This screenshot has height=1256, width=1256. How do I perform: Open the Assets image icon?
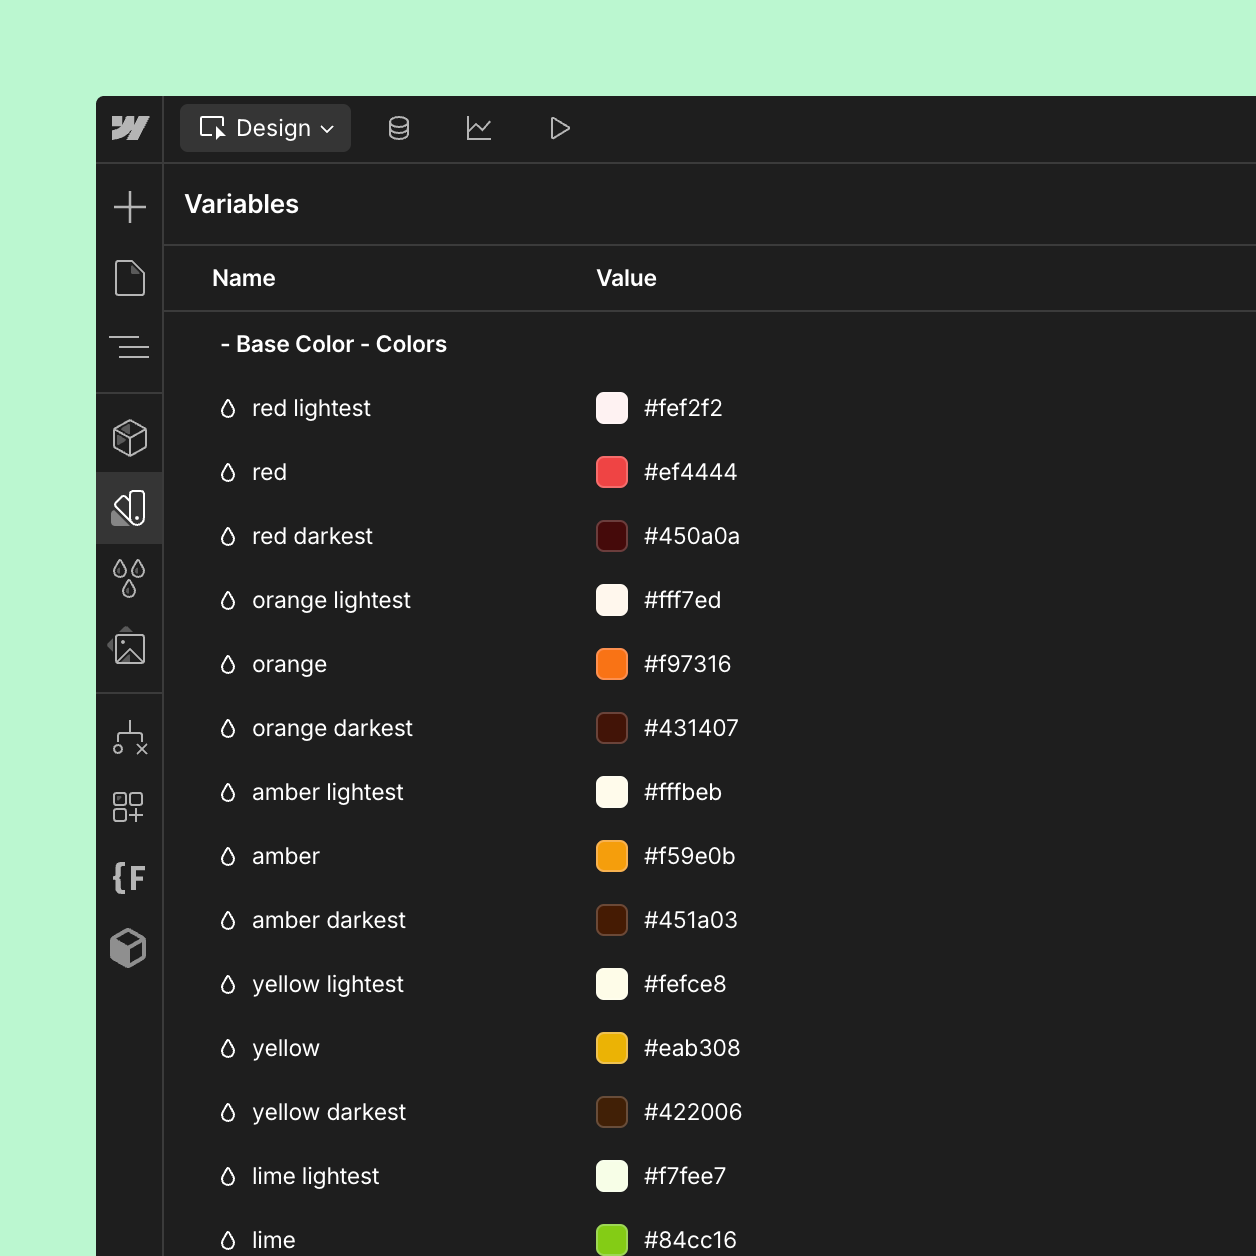128,647
